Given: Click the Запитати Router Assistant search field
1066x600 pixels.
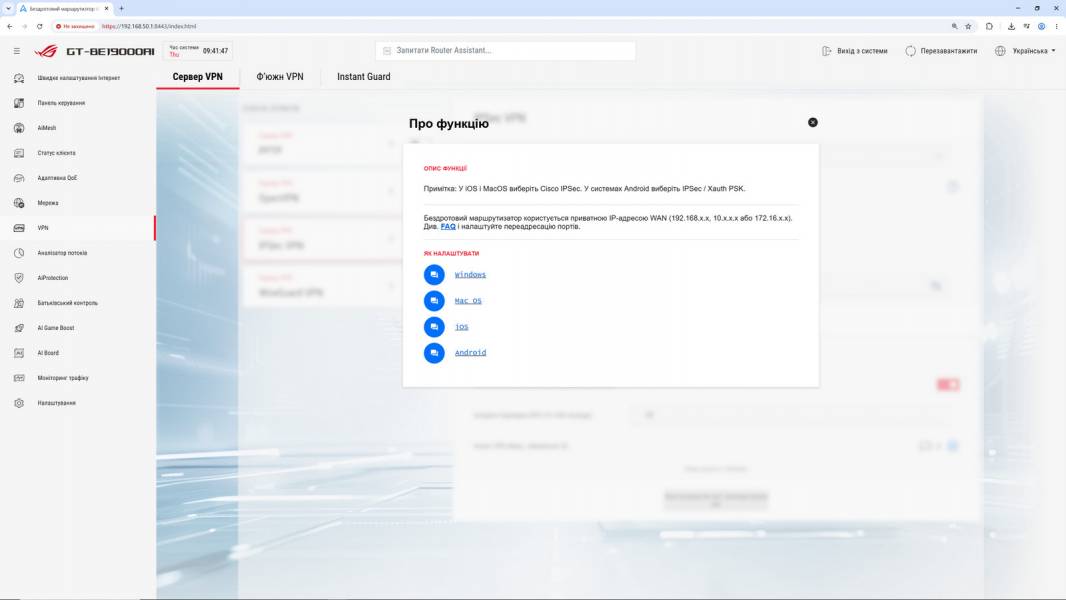Looking at the screenshot, I should (505, 50).
